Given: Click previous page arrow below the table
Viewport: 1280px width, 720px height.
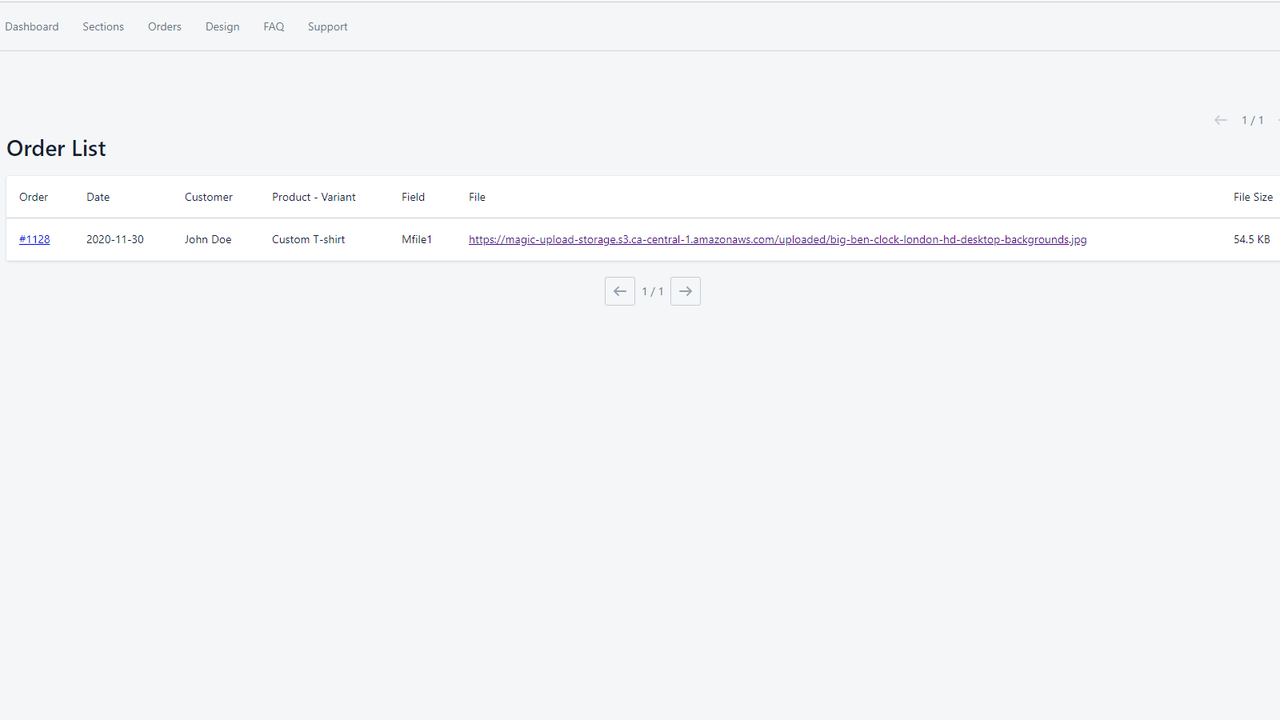Looking at the screenshot, I should (x=620, y=291).
